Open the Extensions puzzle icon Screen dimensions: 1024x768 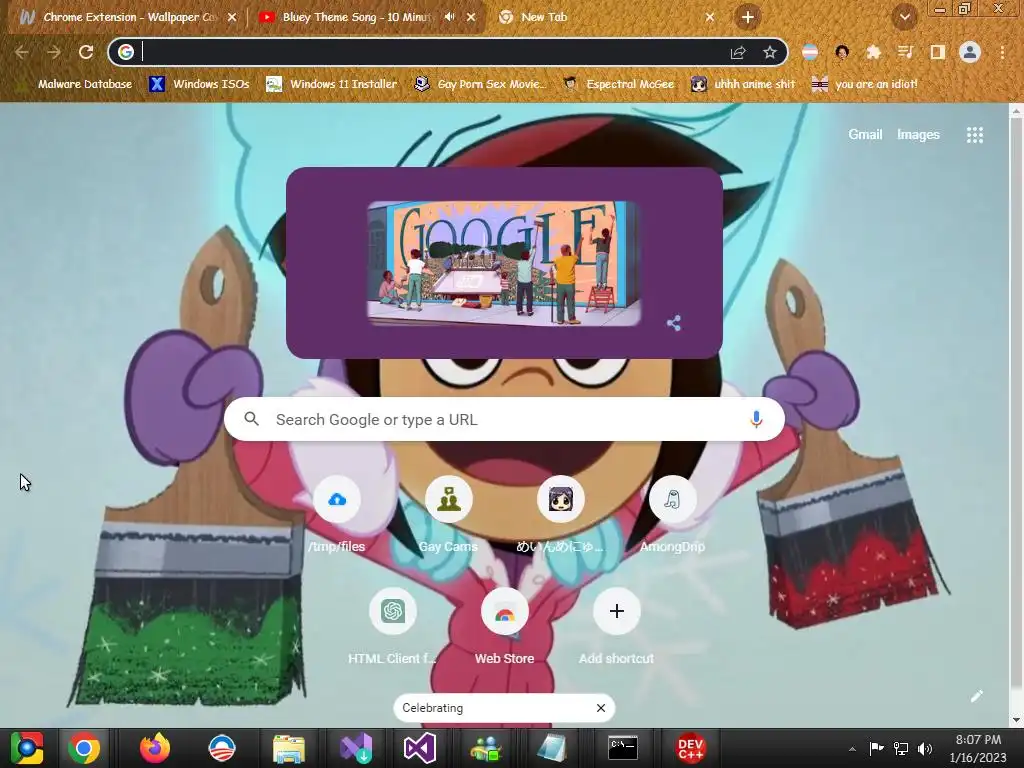[x=874, y=52]
